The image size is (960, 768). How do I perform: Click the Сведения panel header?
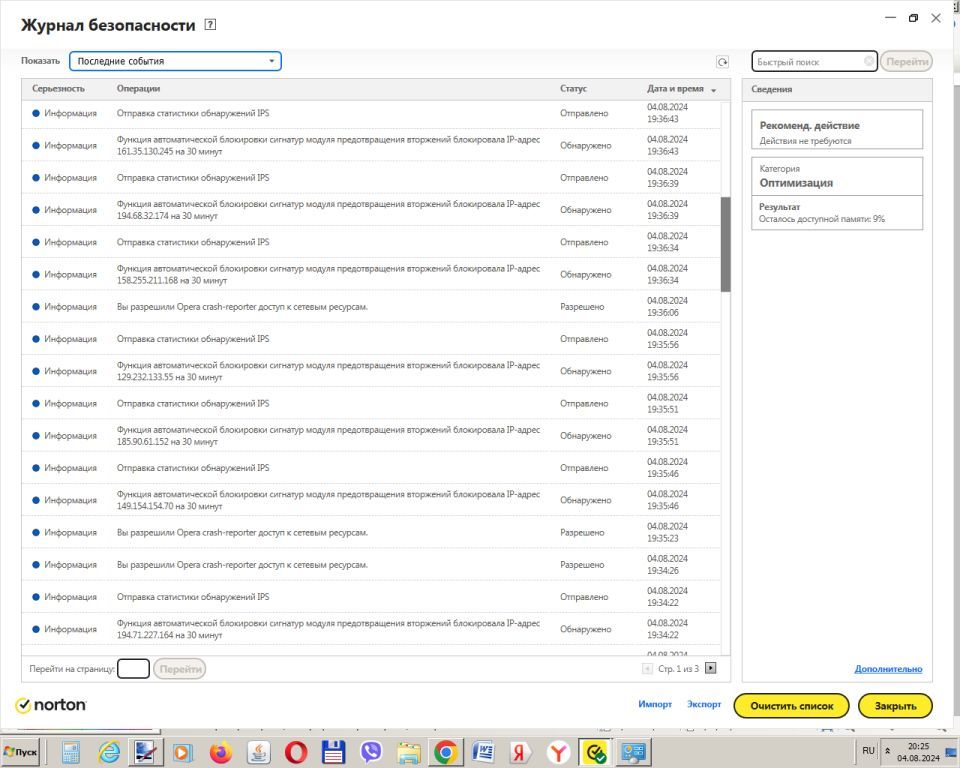[x=837, y=89]
